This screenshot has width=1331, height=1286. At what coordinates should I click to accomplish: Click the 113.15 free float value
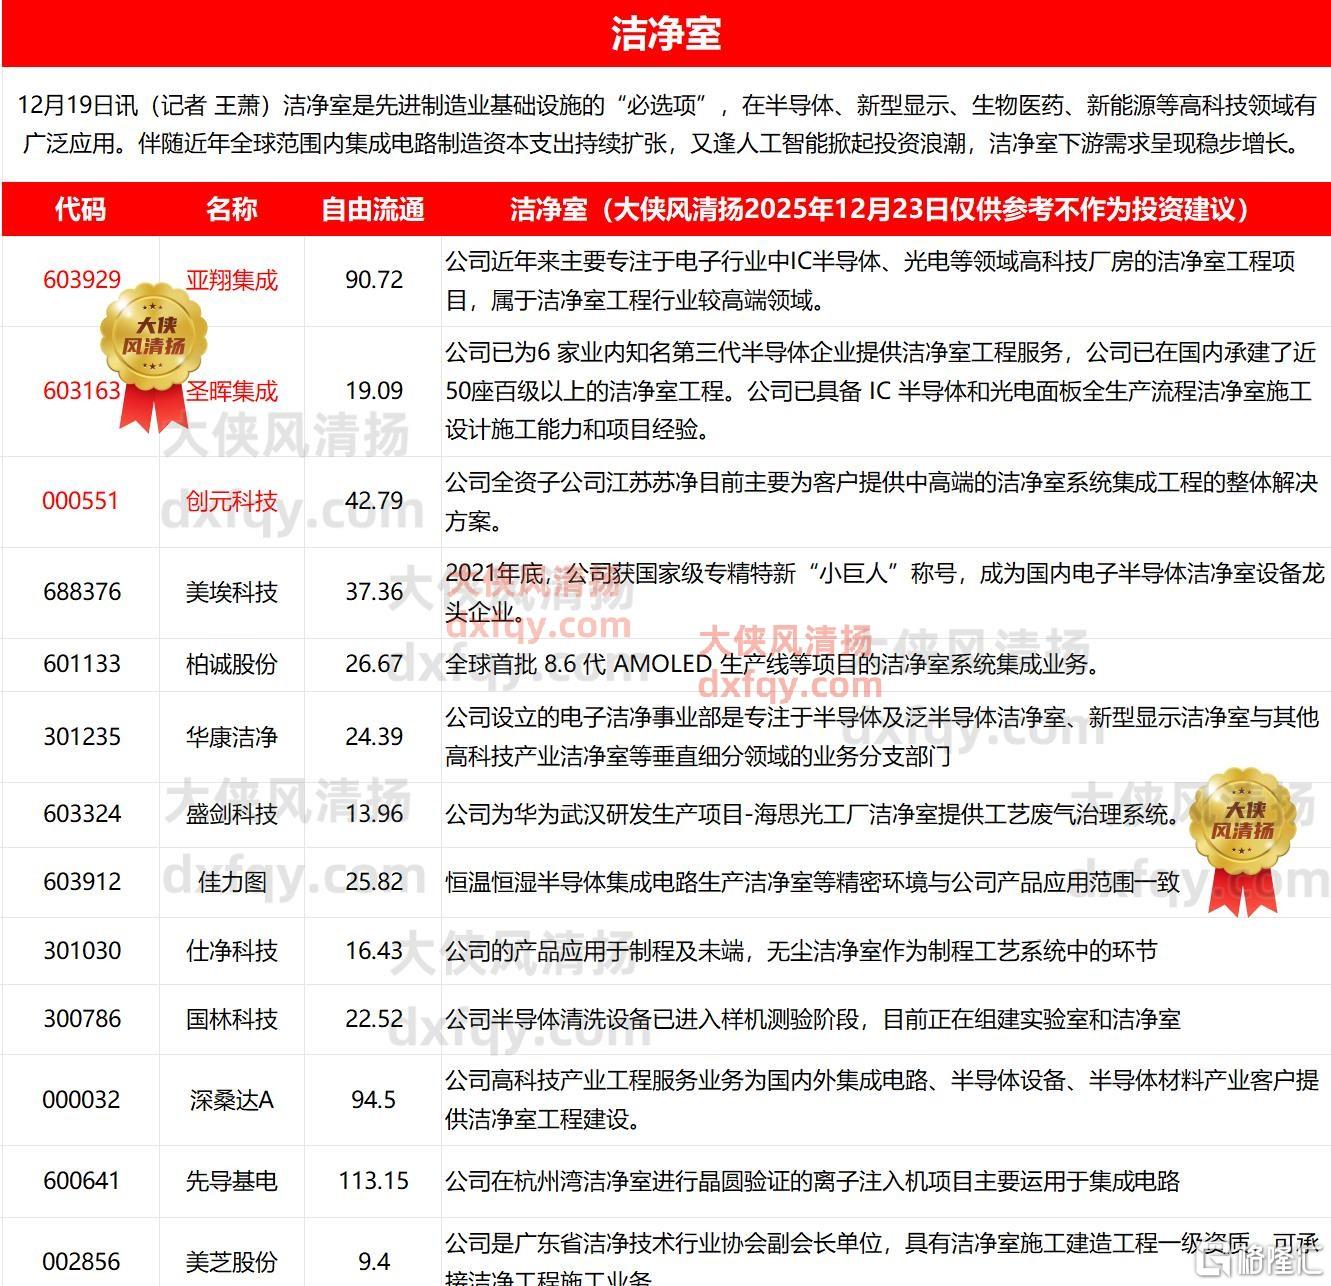coord(374,1181)
